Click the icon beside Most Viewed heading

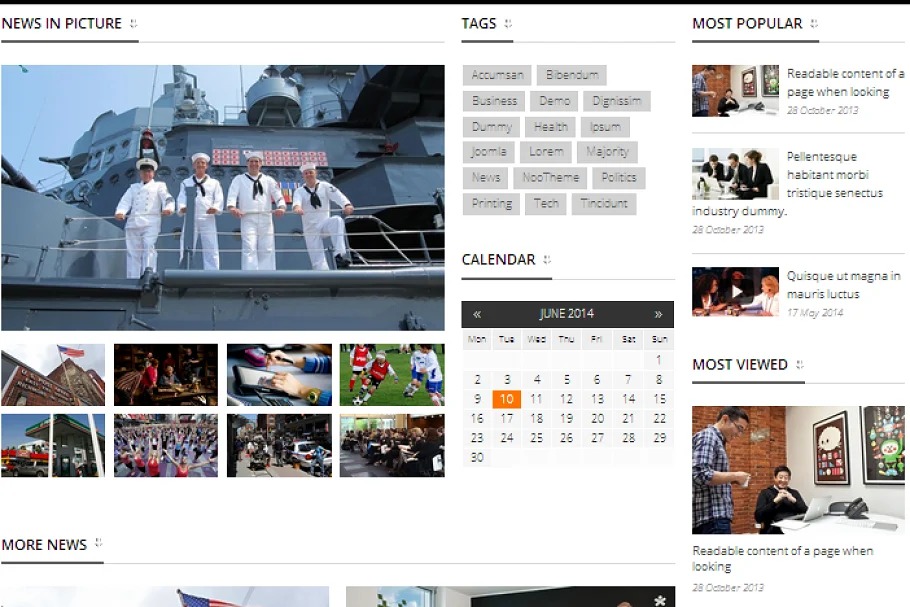click(x=800, y=365)
